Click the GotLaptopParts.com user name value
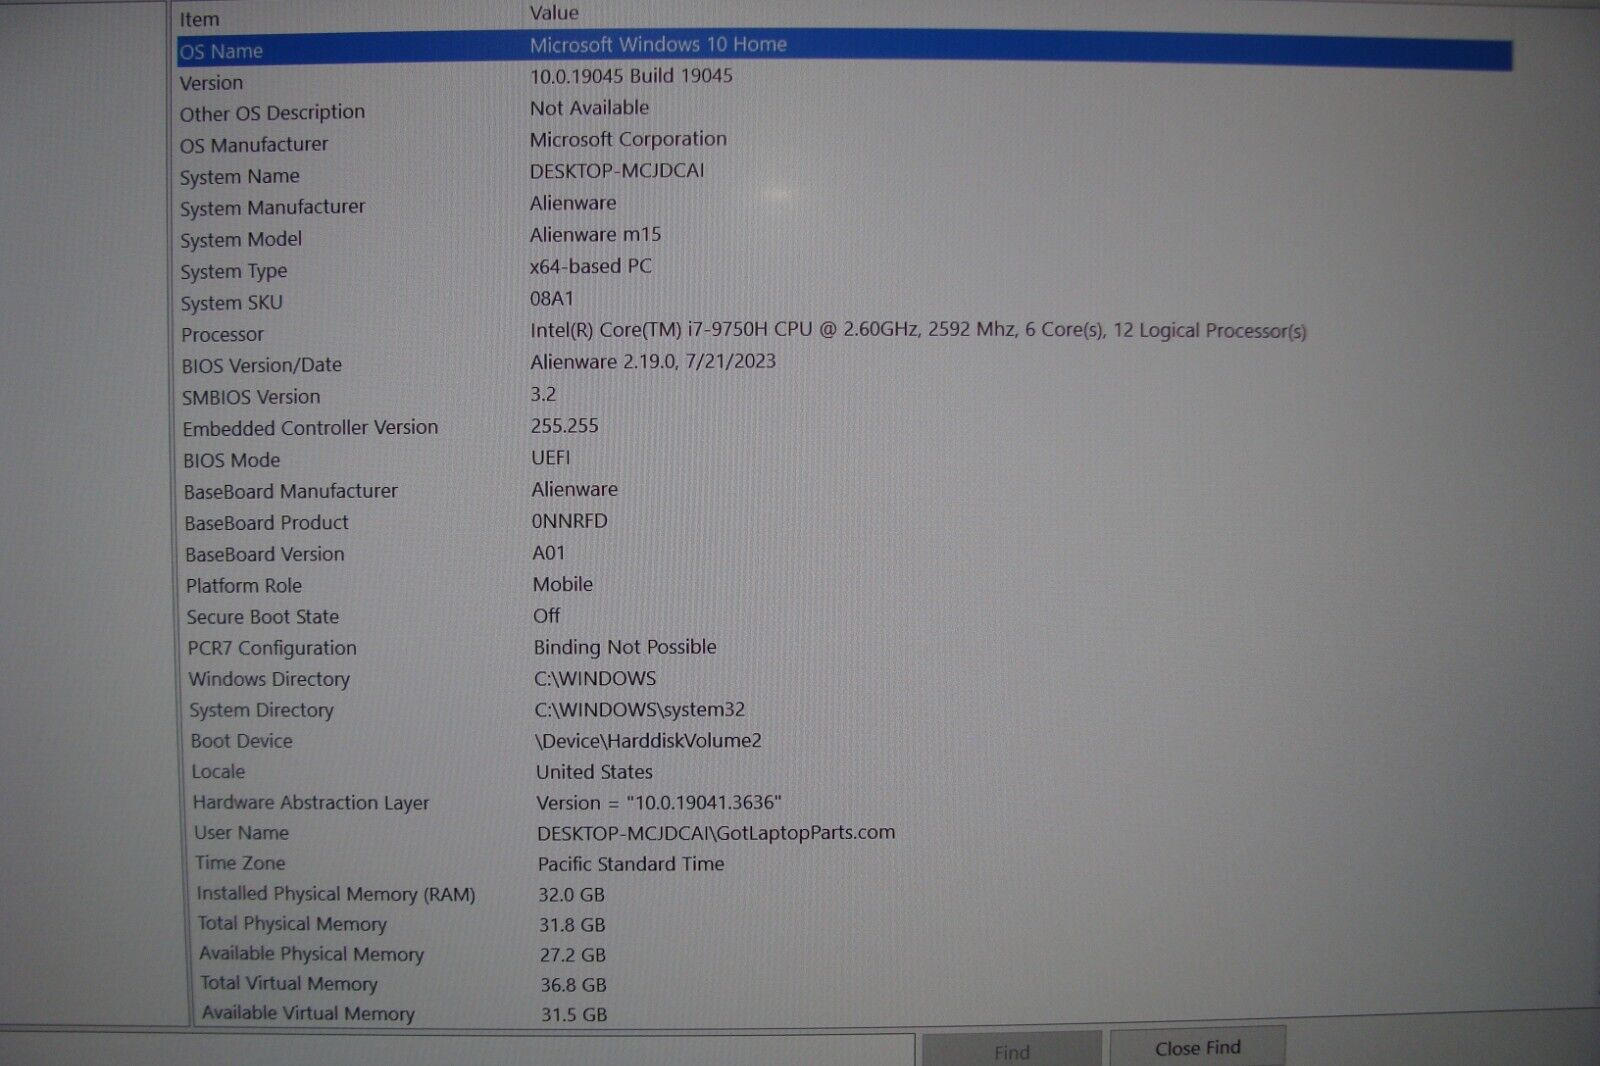The width and height of the screenshot is (1600, 1066). 716,833
